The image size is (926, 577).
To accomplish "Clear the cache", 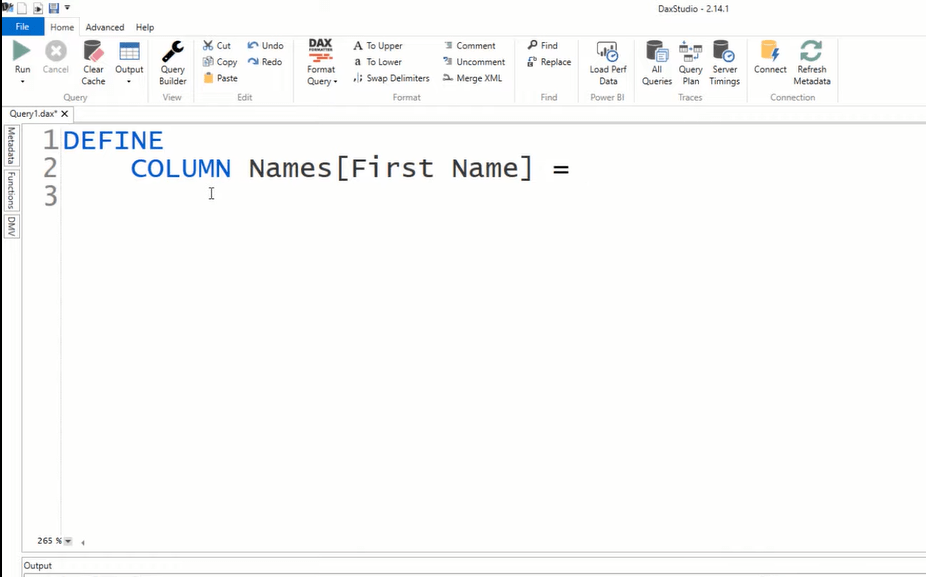I will tap(93, 63).
